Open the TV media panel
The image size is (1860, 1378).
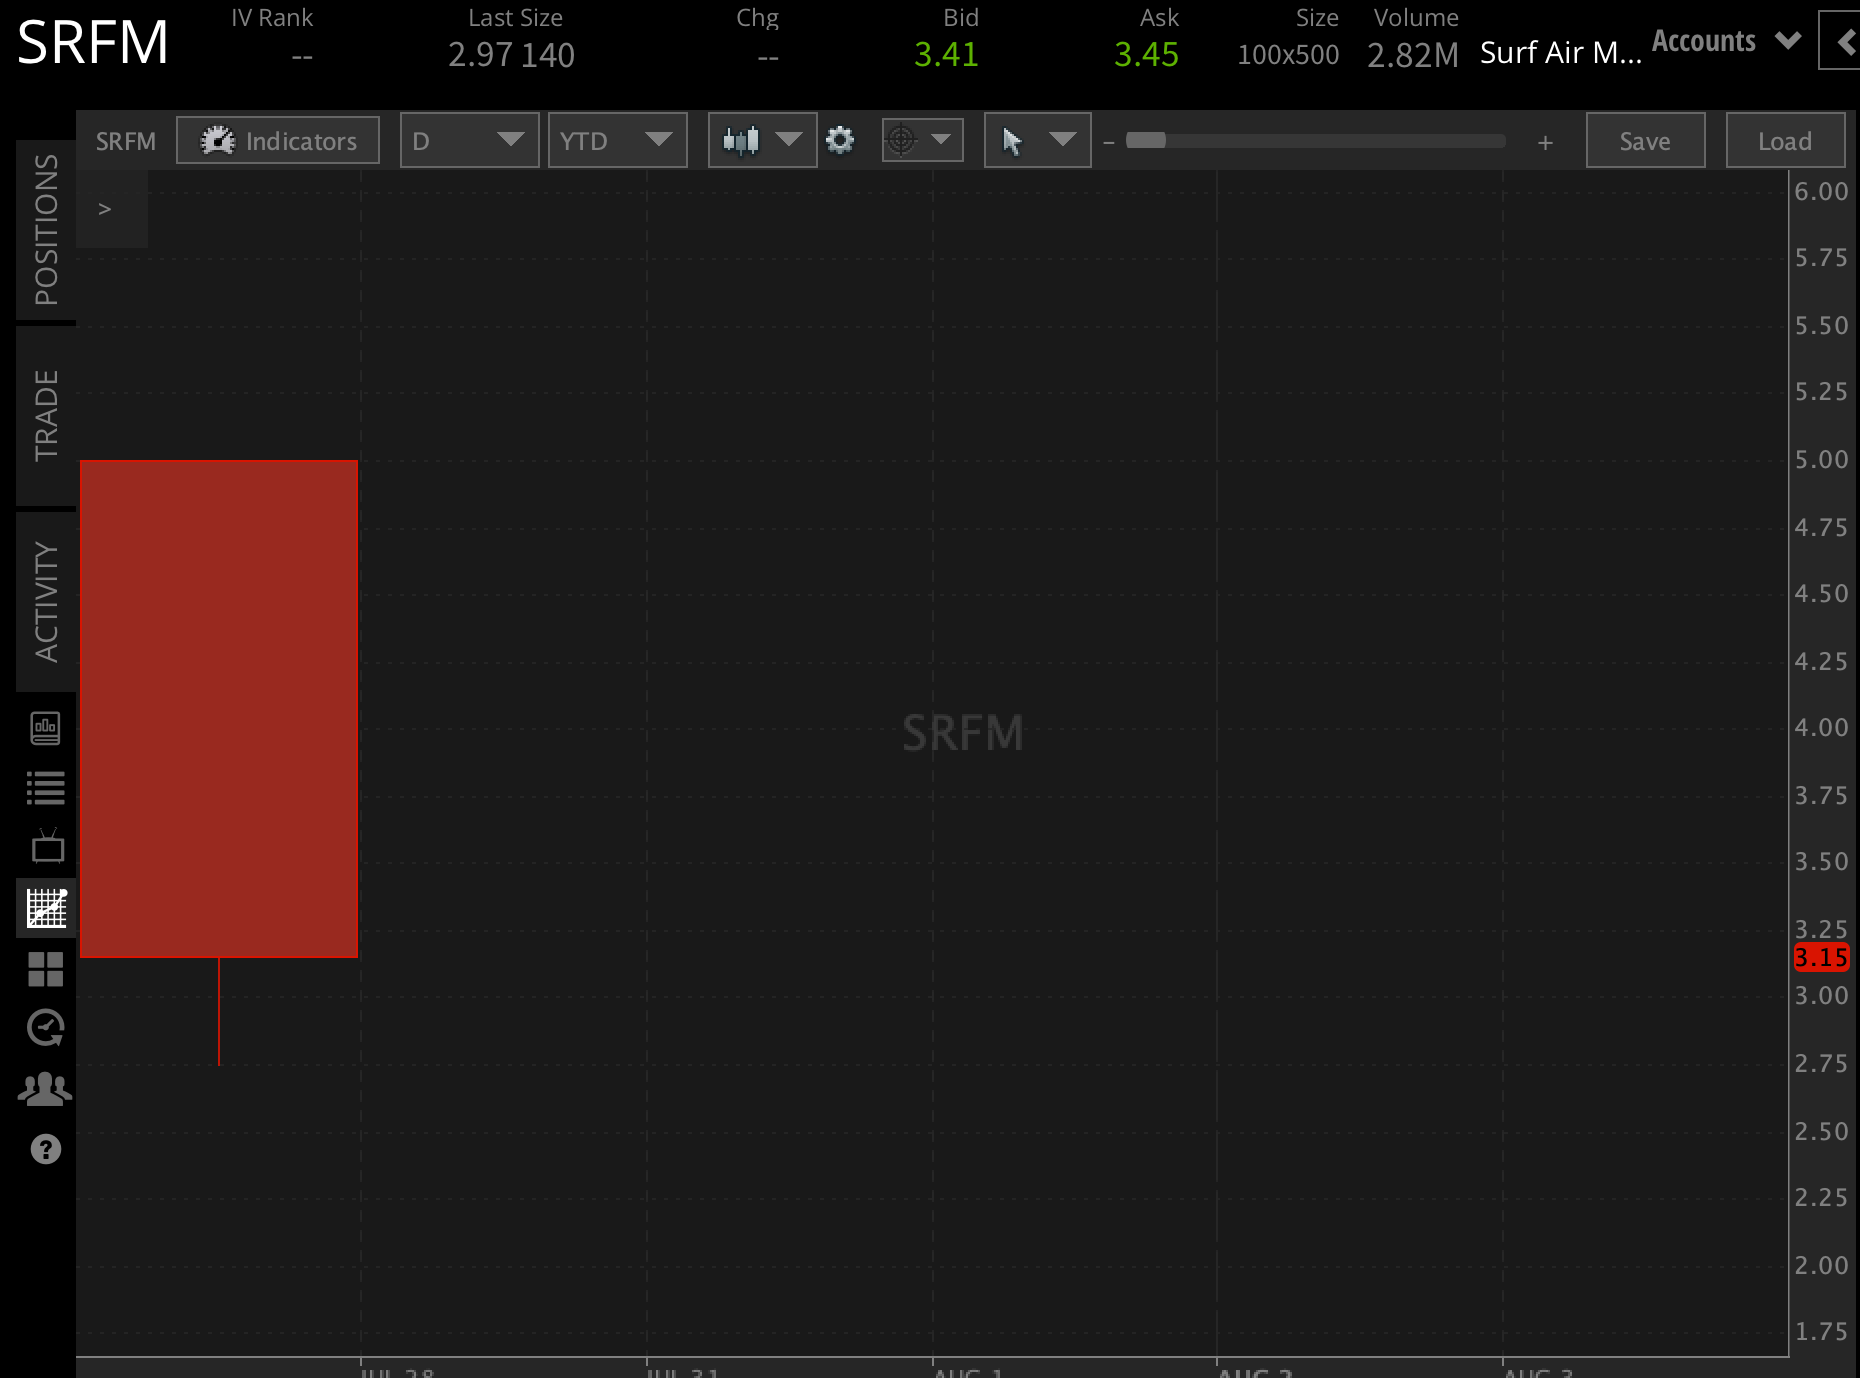pos(46,846)
